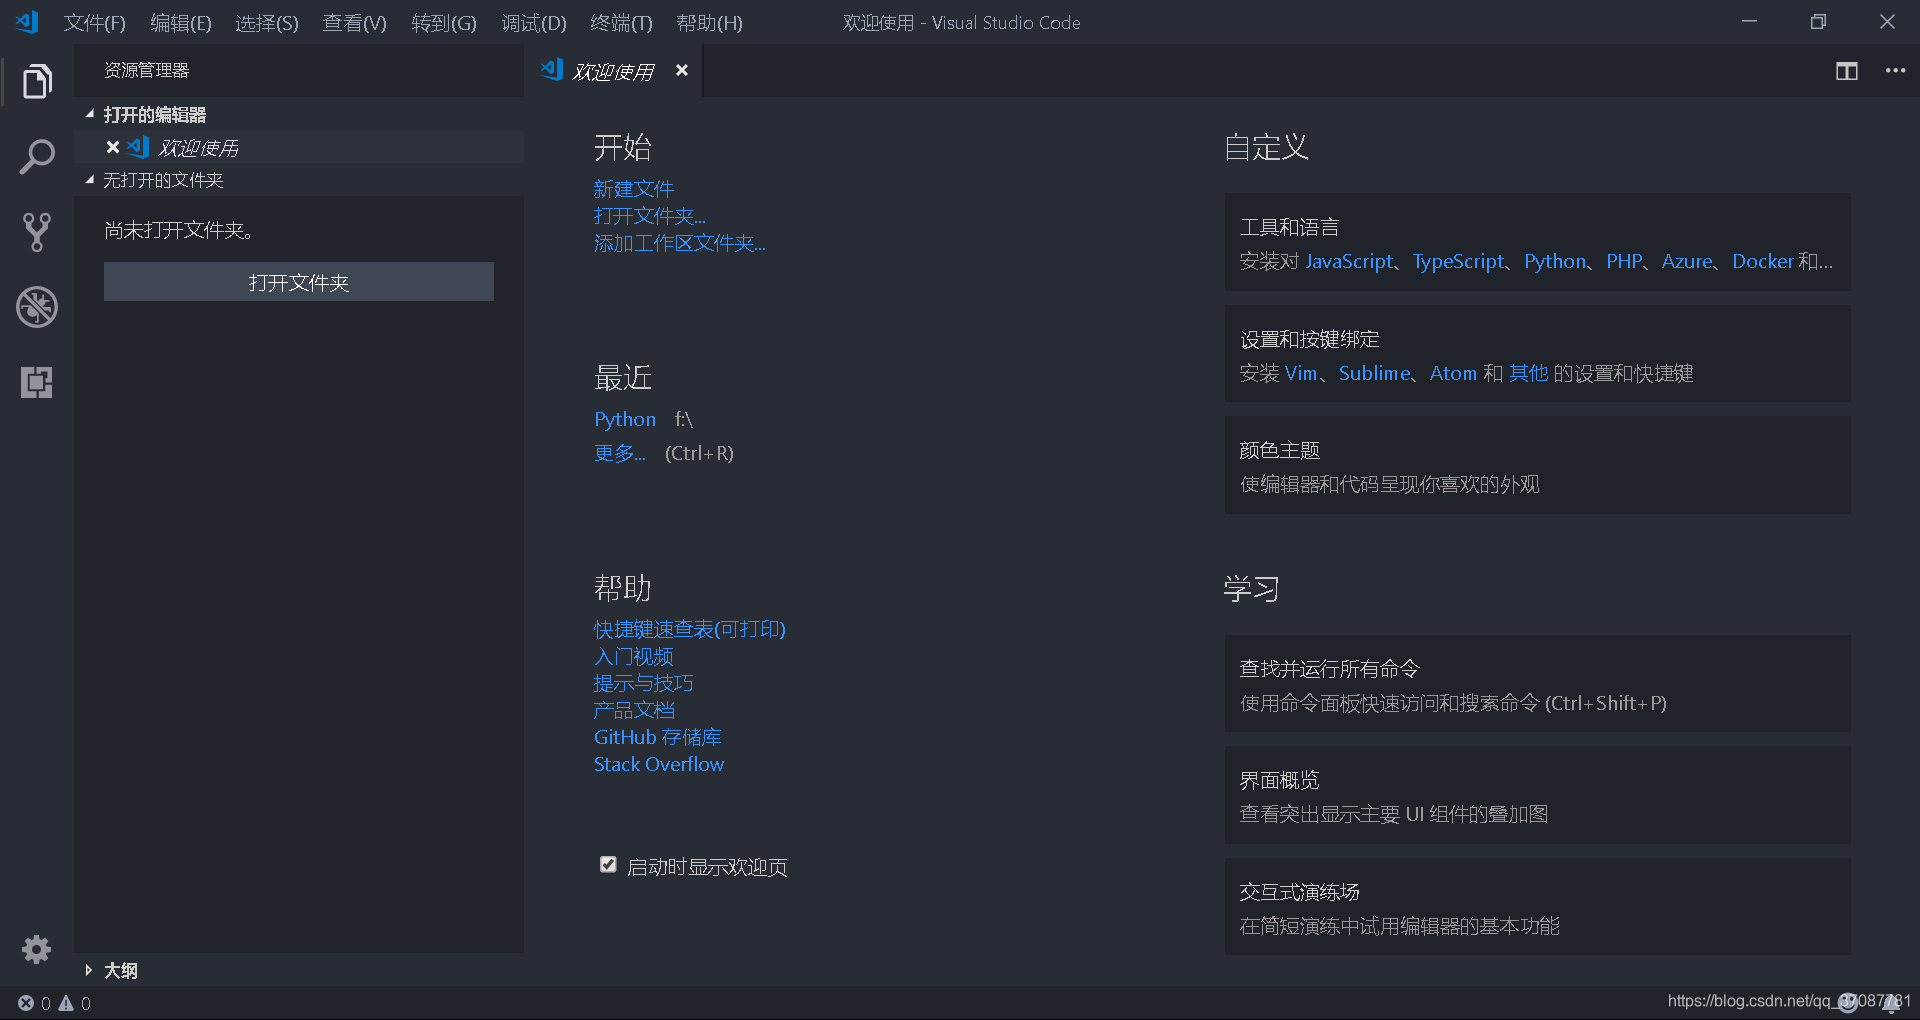Open the Search view in activity bar
This screenshot has height=1020, width=1920.
[x=37, y=157]
